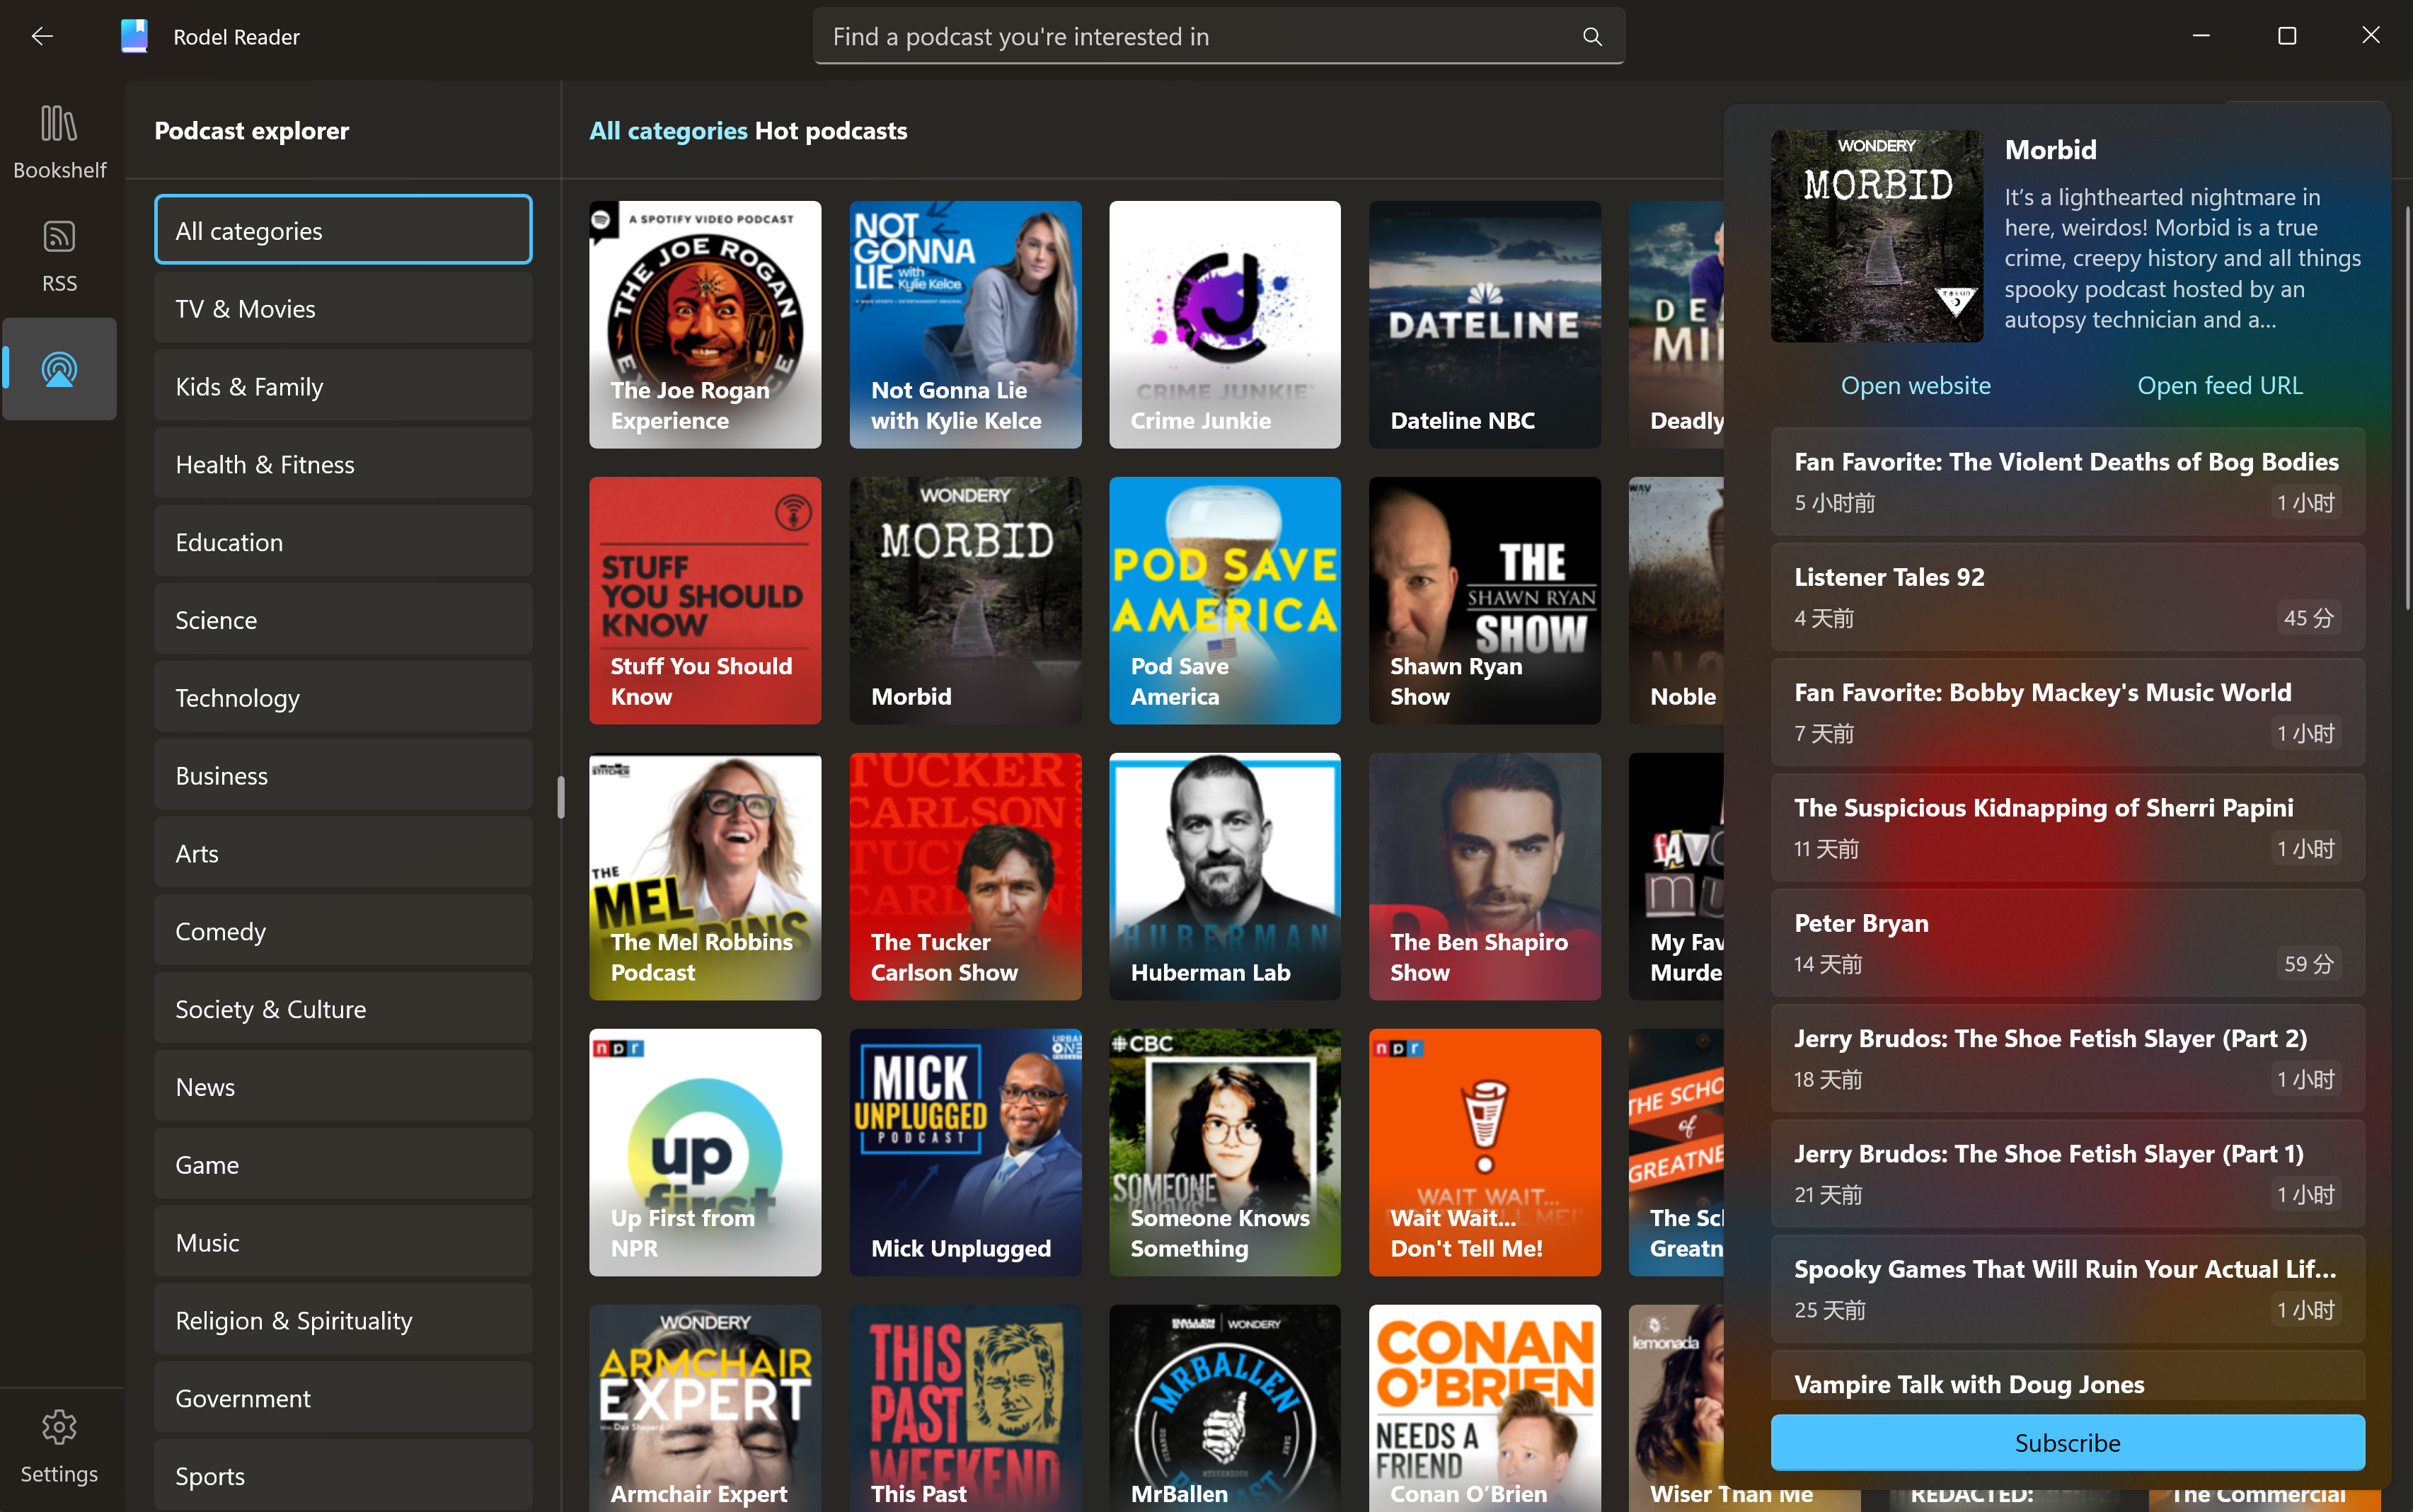
Task: Select the Education category
Action: point(343,542)
